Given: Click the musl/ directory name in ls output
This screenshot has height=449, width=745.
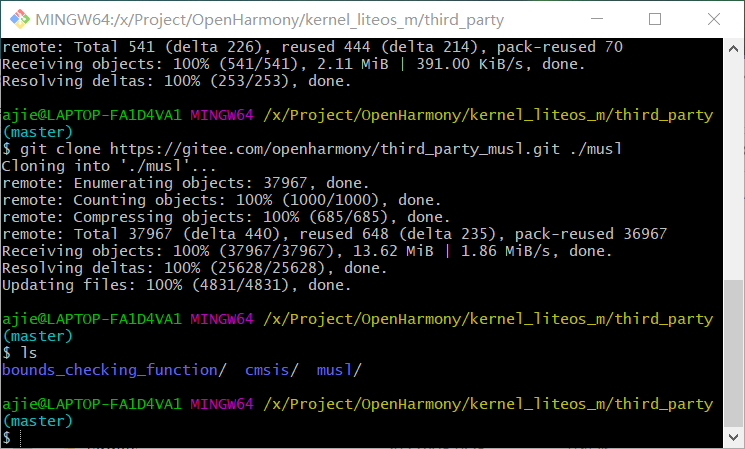Looking at the screenshot, I should pos(339,370).
